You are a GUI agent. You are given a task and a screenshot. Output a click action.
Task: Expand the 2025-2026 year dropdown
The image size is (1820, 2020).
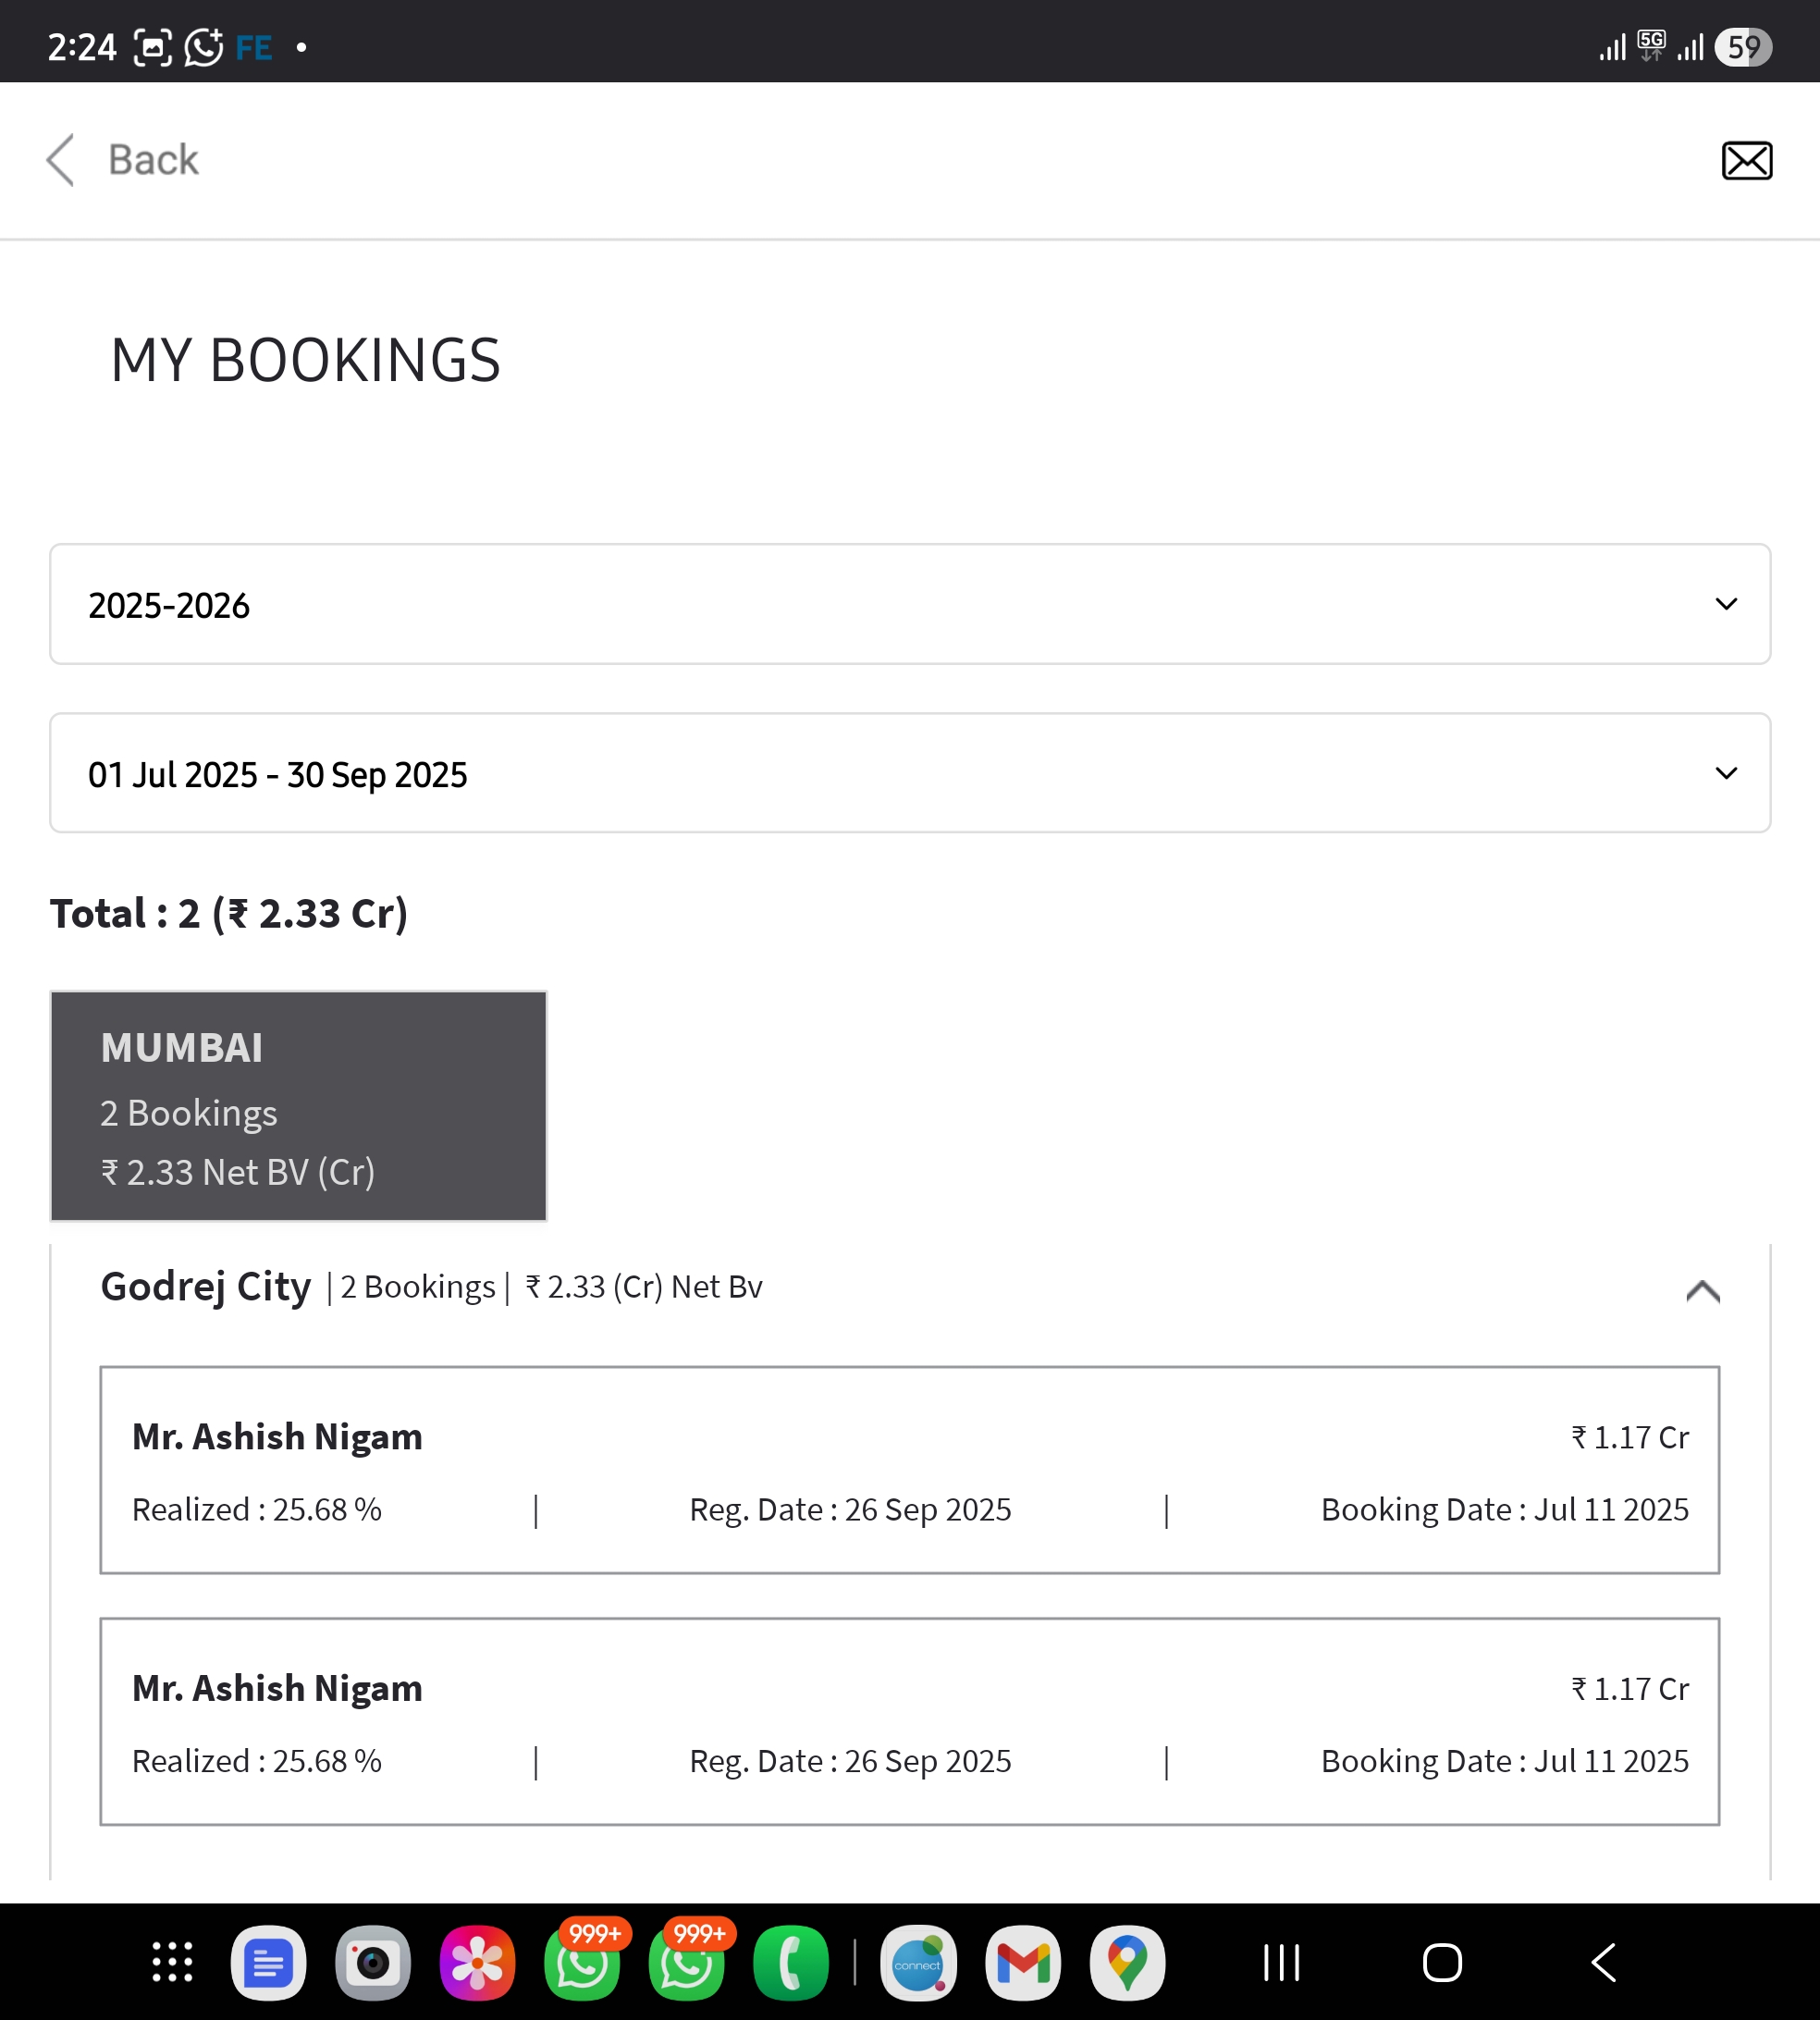[x=910, y=604]
